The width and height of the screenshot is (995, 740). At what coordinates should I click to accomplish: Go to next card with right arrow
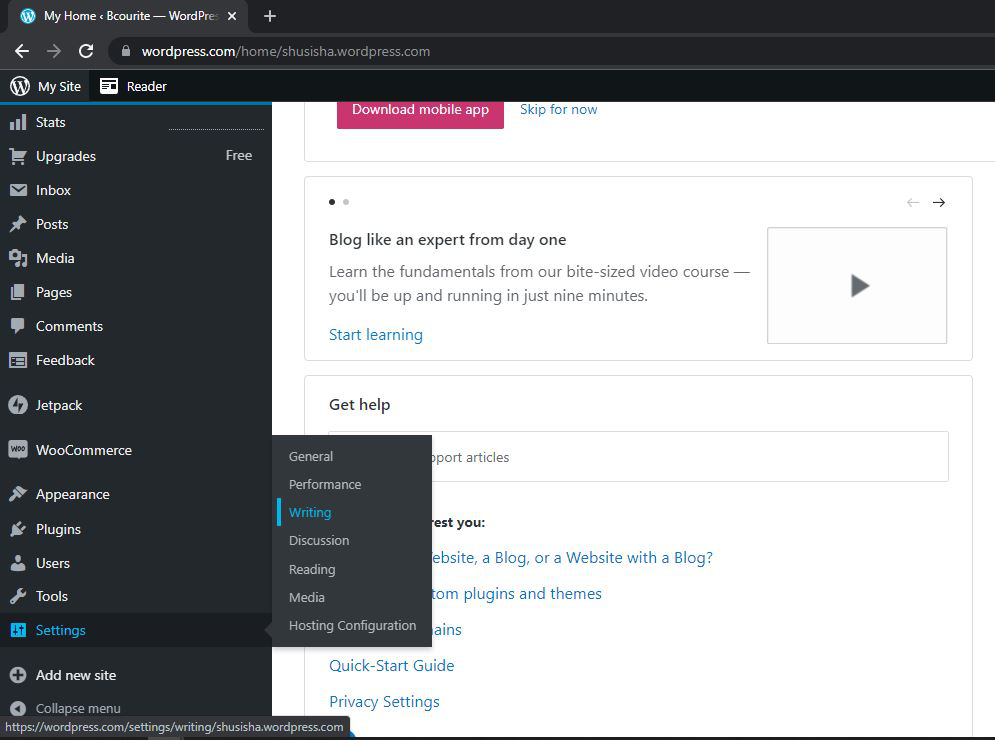[939, 202]
